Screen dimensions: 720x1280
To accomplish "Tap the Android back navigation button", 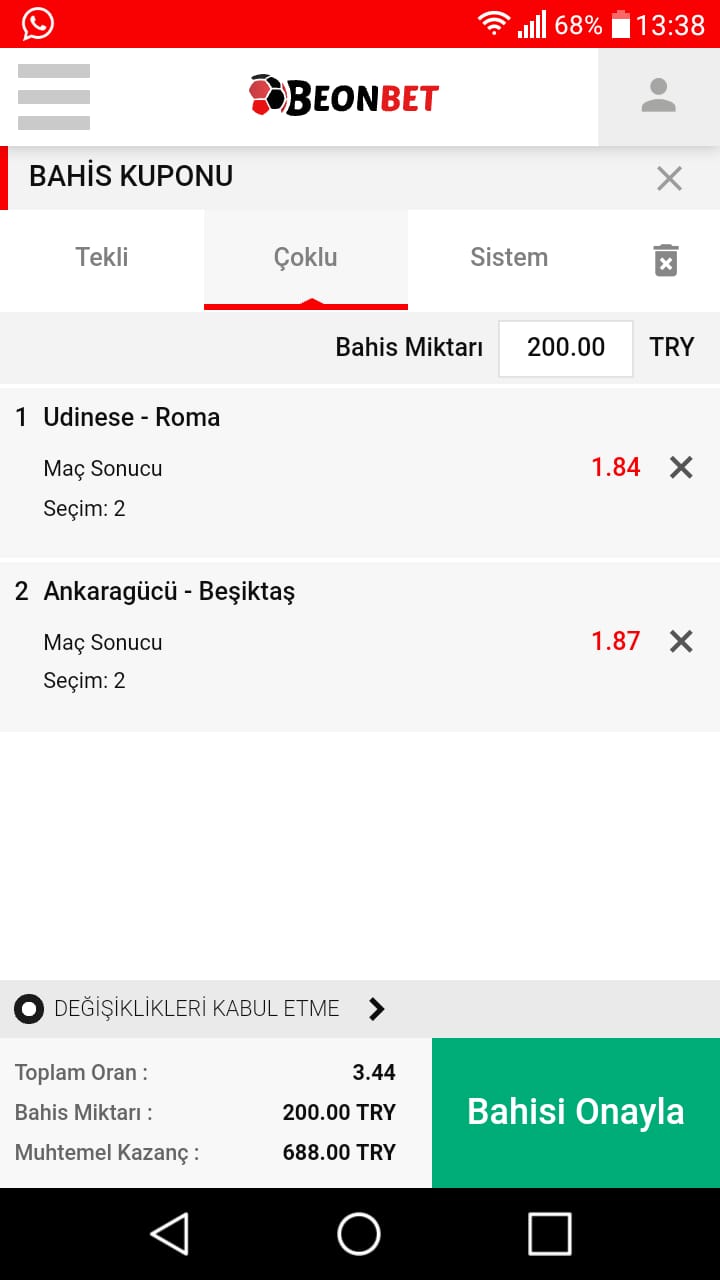I will (x=170, y=1234).
